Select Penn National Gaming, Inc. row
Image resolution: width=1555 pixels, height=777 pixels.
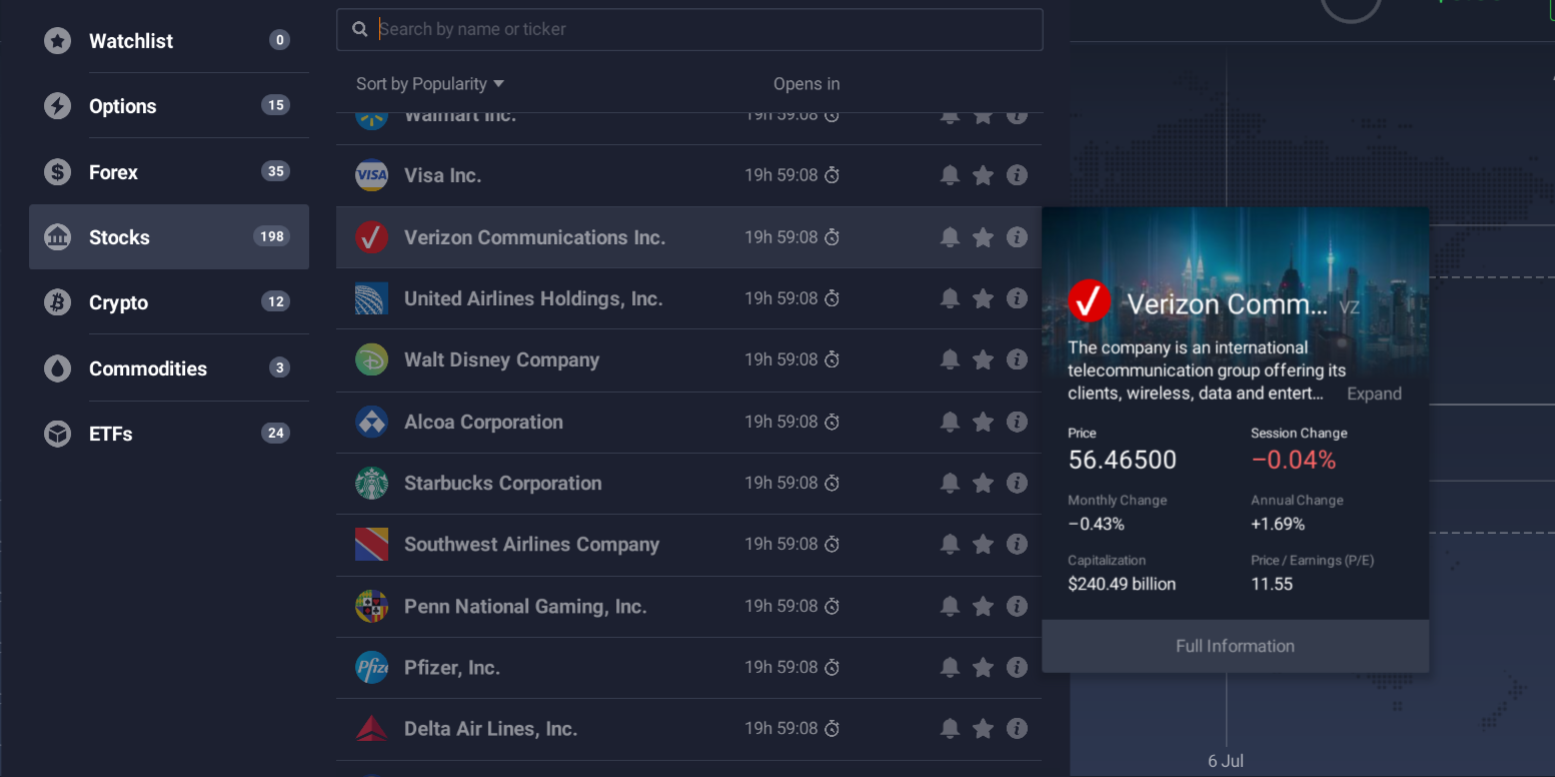(689, 606)
